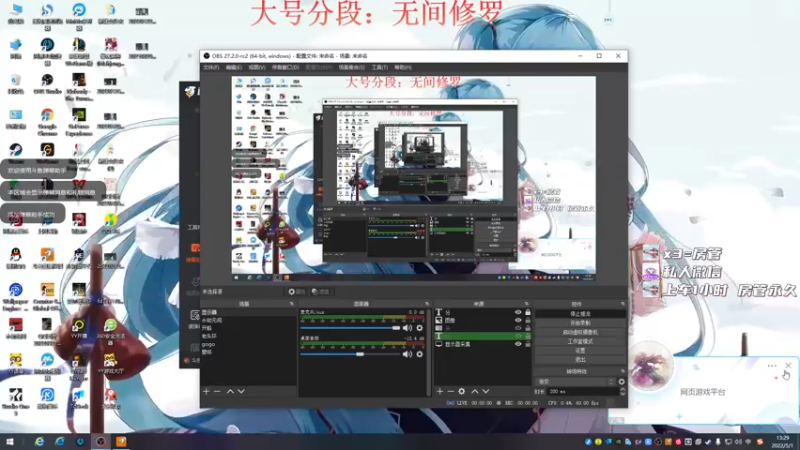Viewport: 800px width, 450px height.
Task: Click the Start Virtual Camera button
Action: [x=580, y=332]
